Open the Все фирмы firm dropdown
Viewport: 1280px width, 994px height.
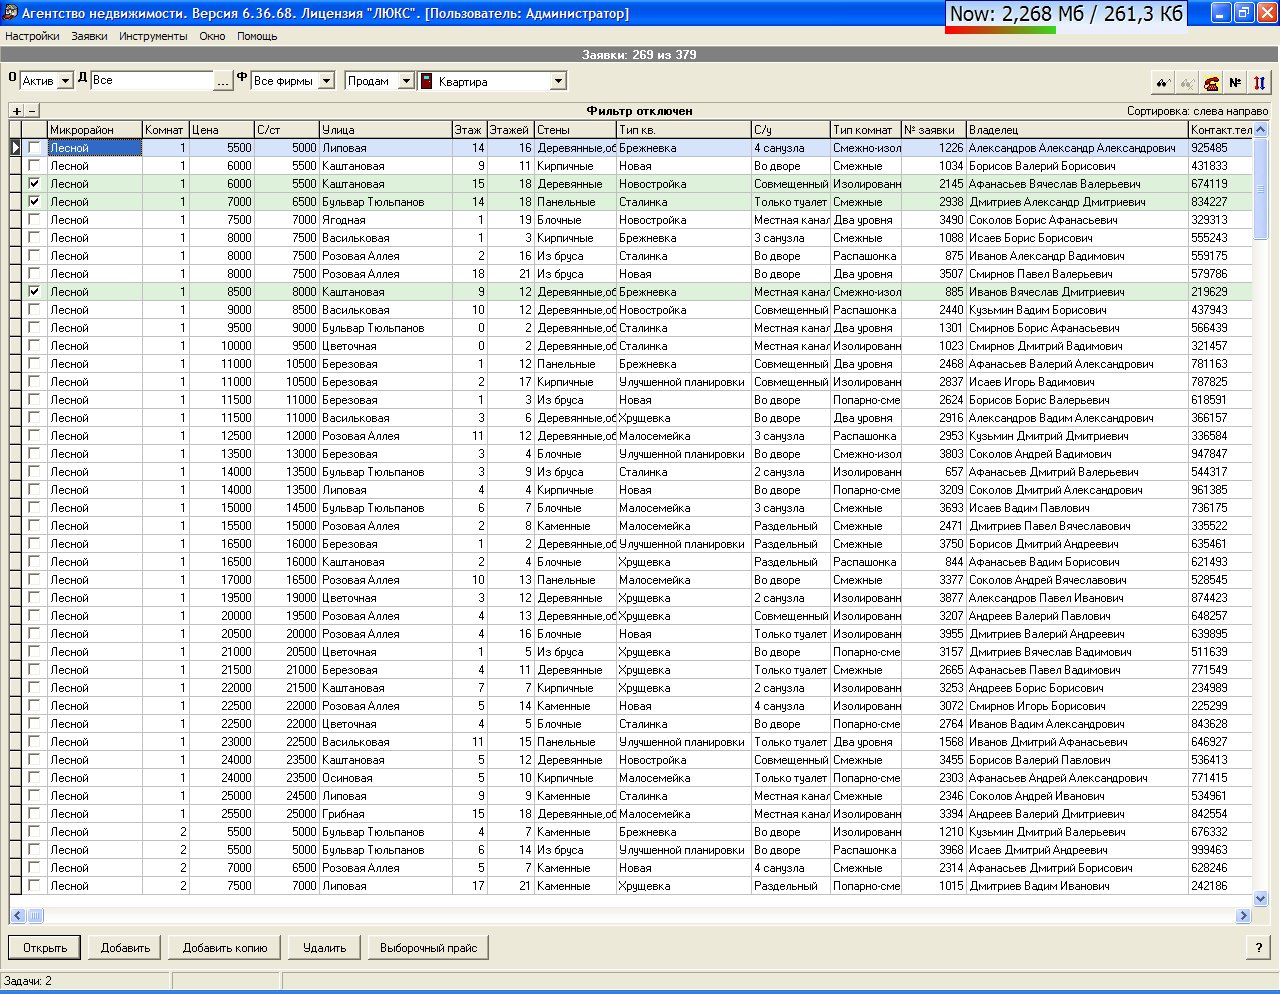(326, 81)
